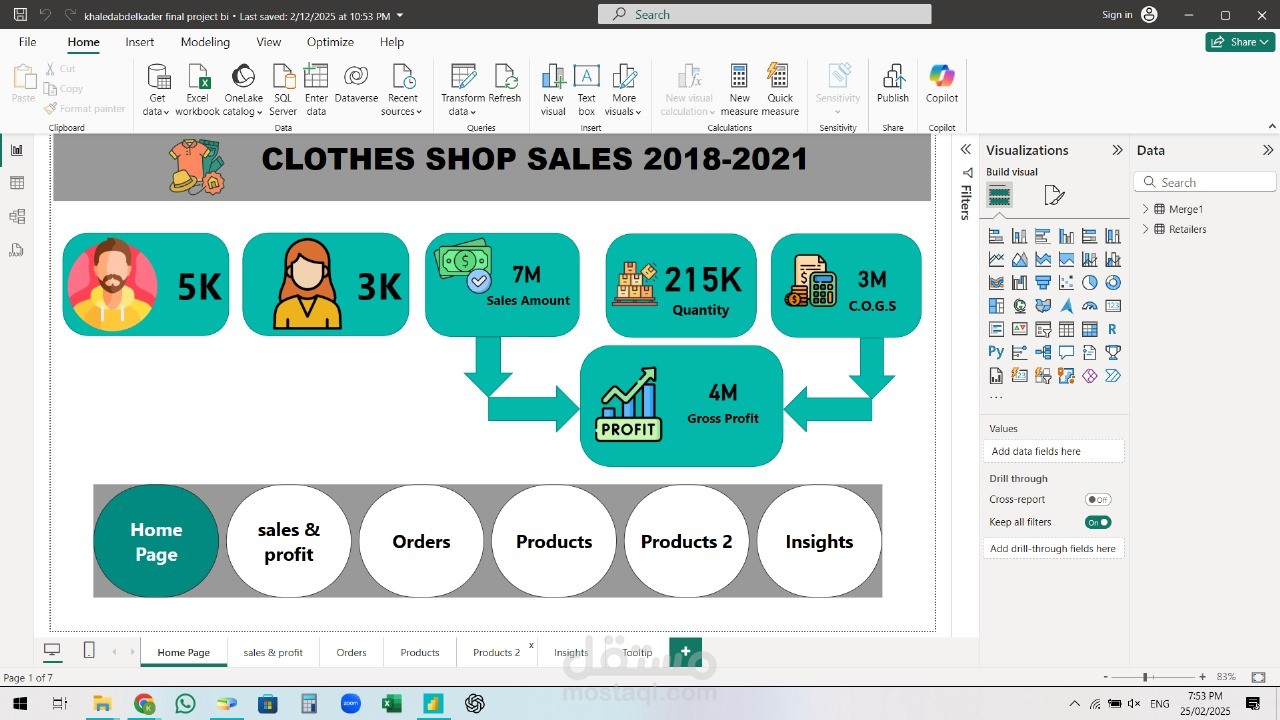This screenshot has height=720, width=1280.
Task: Select the line chart visual
Action: click(x=996, y=260)
